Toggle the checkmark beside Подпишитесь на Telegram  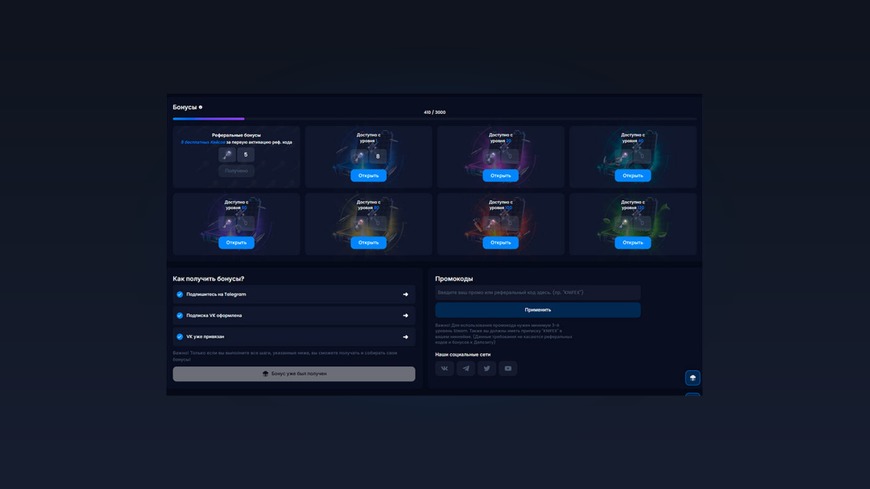coord(180,294)
